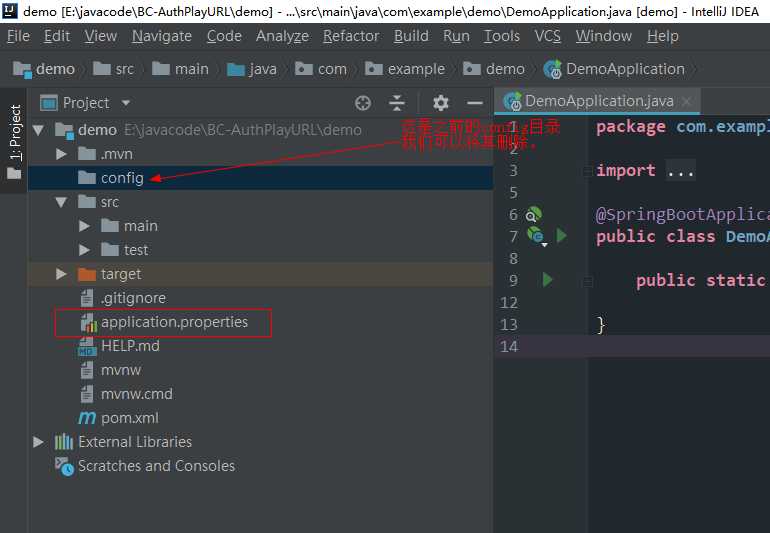Click the Project view window icon in header
770x533 pixels.
click(x=49, y=103)
